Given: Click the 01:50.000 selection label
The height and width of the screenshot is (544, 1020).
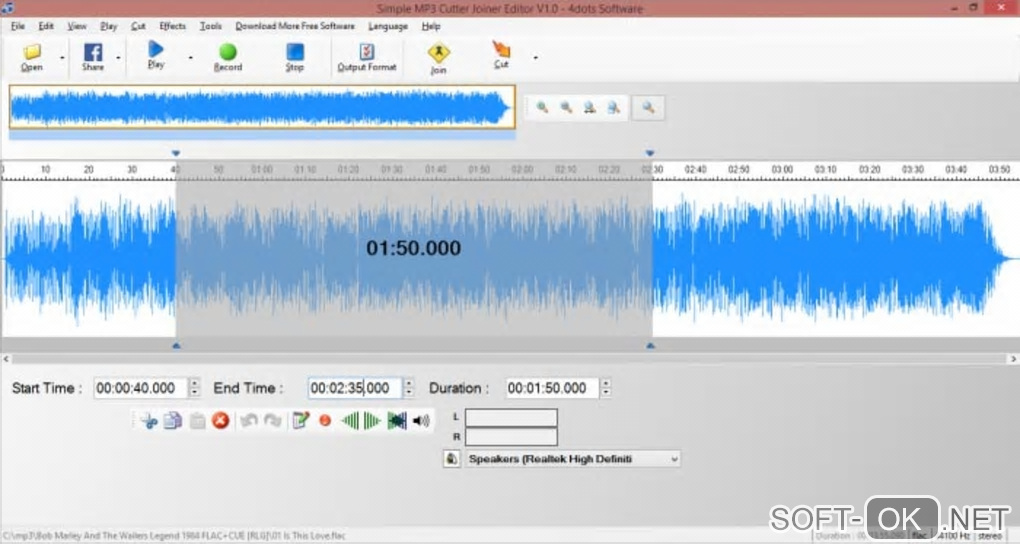Looking at the screenshot, I should [414, 248].
